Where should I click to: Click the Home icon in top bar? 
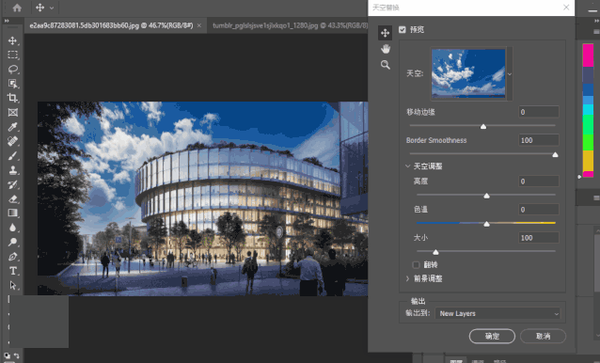coord(17,8)
